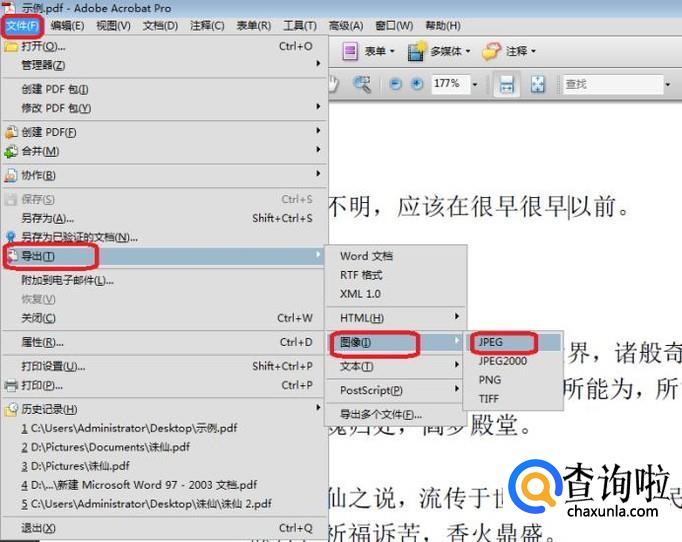Open the Document menu
The image size is (682, 542).
[x=160, y=26]
